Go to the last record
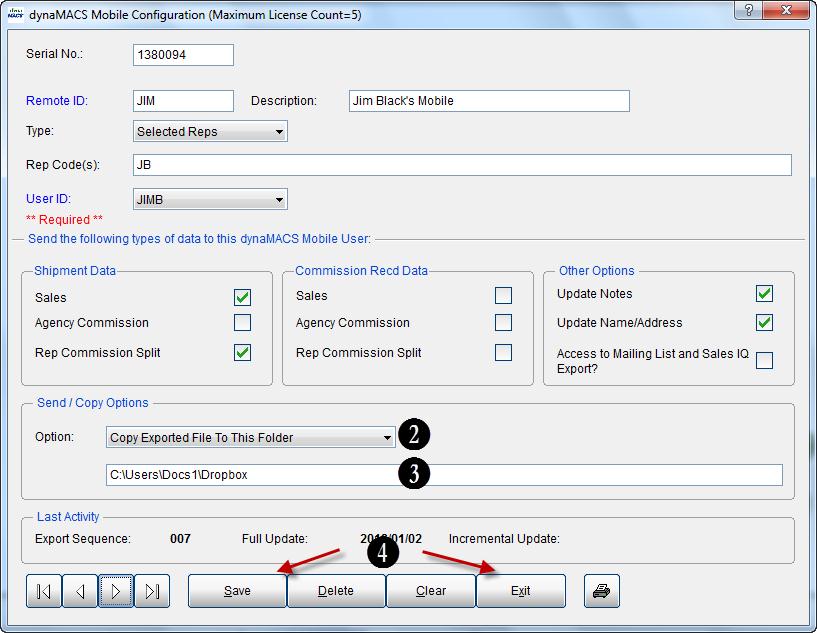The height and width of the screenshot is (633, 817). (x=152, y=591)
